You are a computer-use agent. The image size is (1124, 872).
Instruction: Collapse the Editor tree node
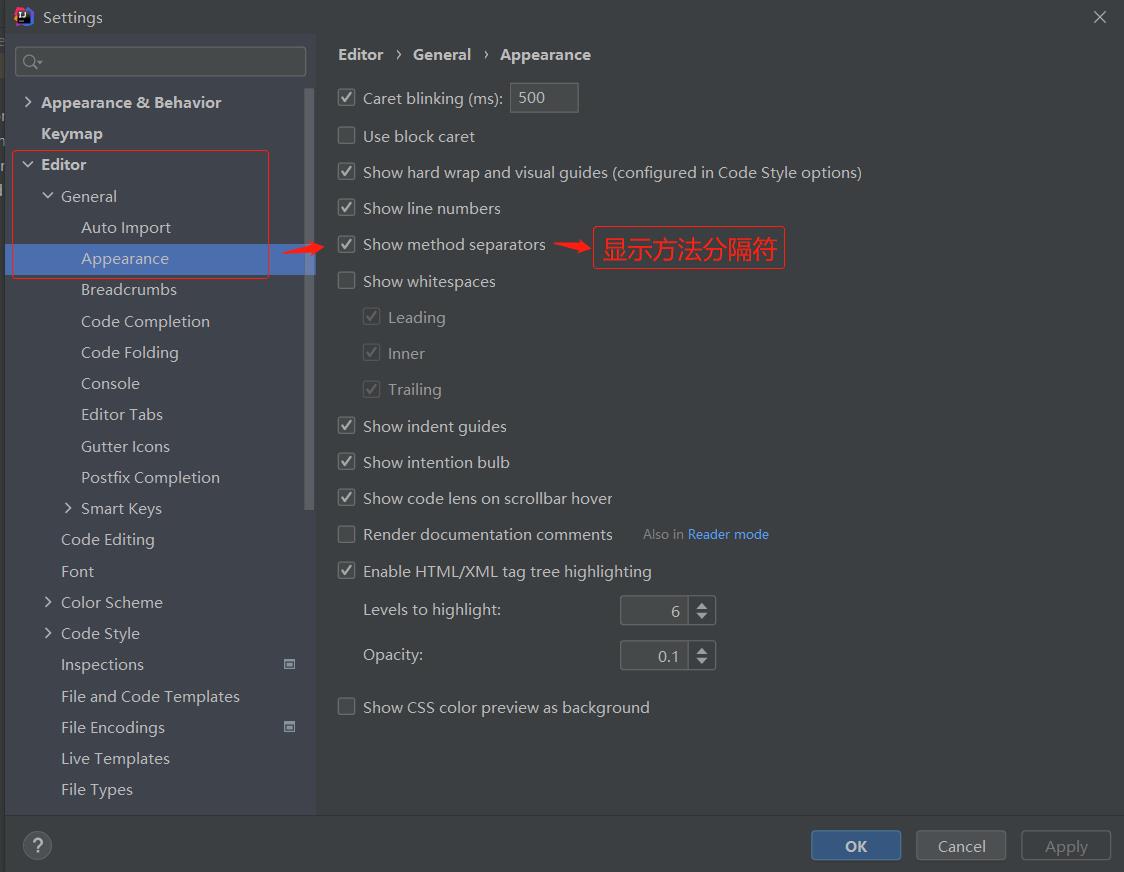[x=28, y=164]
